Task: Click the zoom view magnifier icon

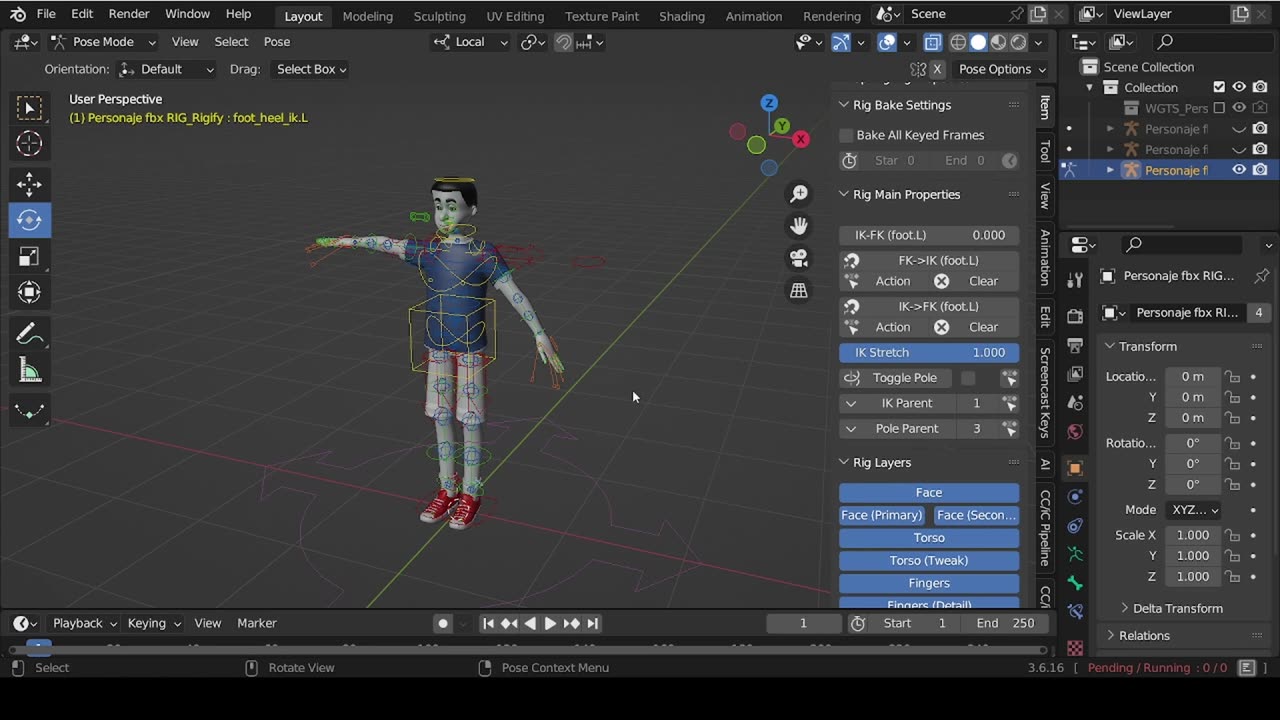Action: click(x=799, y=194)
